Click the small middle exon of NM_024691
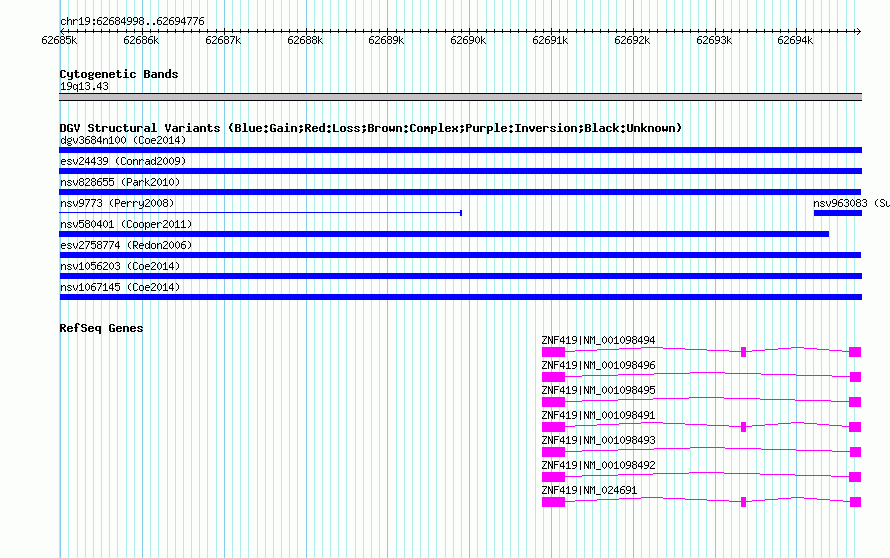890x558 pixels. (x=744, y=502)
